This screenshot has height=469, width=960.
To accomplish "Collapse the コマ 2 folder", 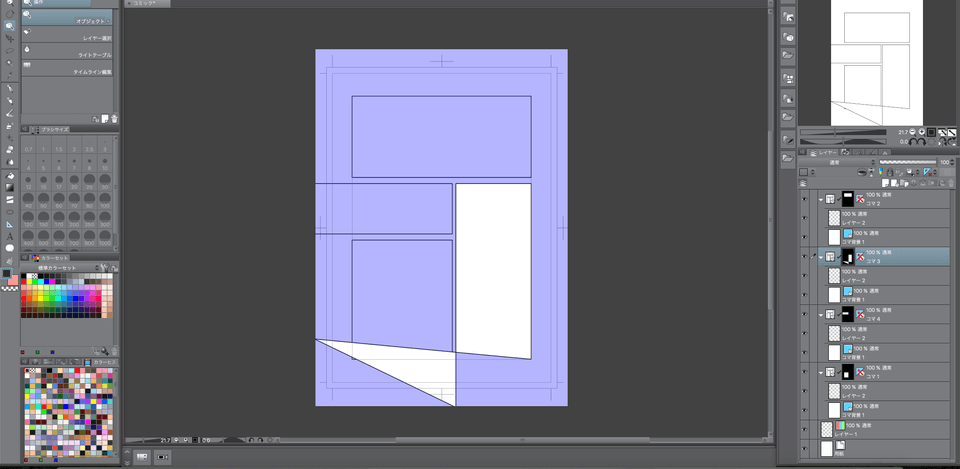I will coord(820,199).
